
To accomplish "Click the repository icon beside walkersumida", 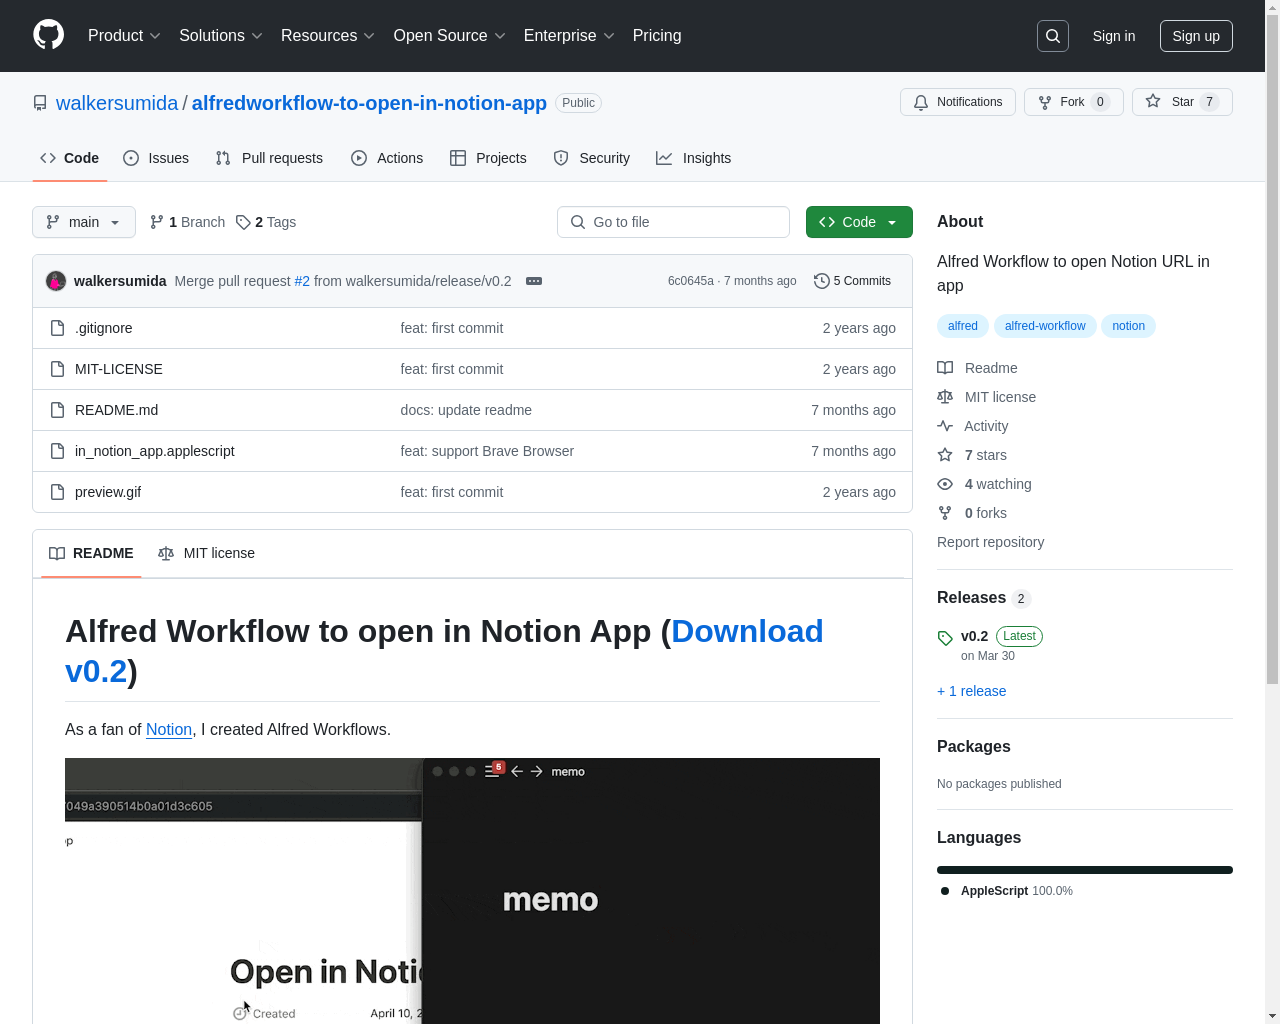I will (40, 103).
